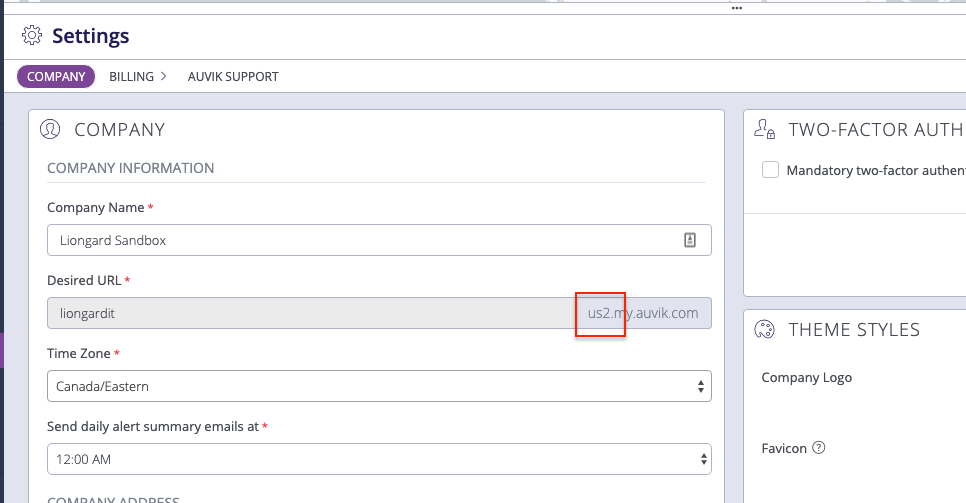
Task: Click the three-dot handle at top
Action: pyautogui.click(x=737, y=8)
